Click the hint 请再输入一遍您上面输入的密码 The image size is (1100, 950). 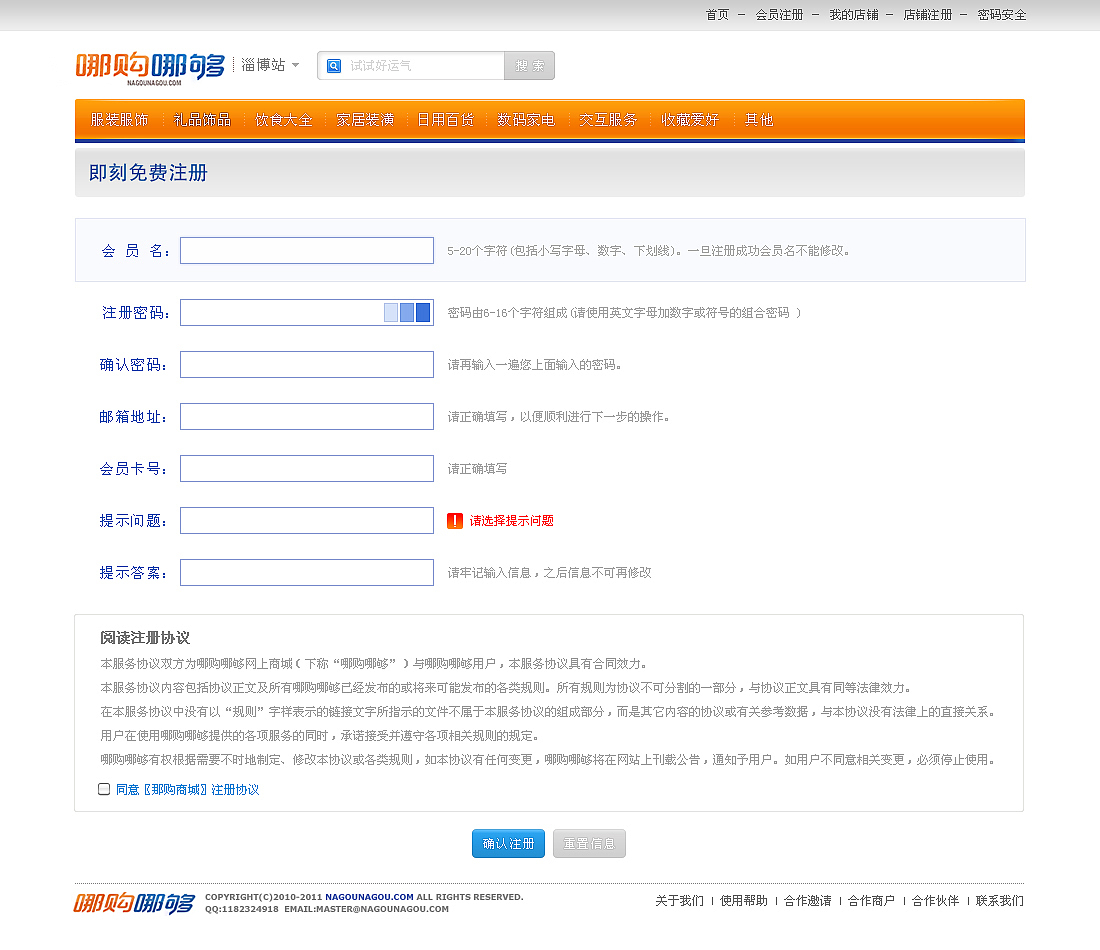click(535, 365)
